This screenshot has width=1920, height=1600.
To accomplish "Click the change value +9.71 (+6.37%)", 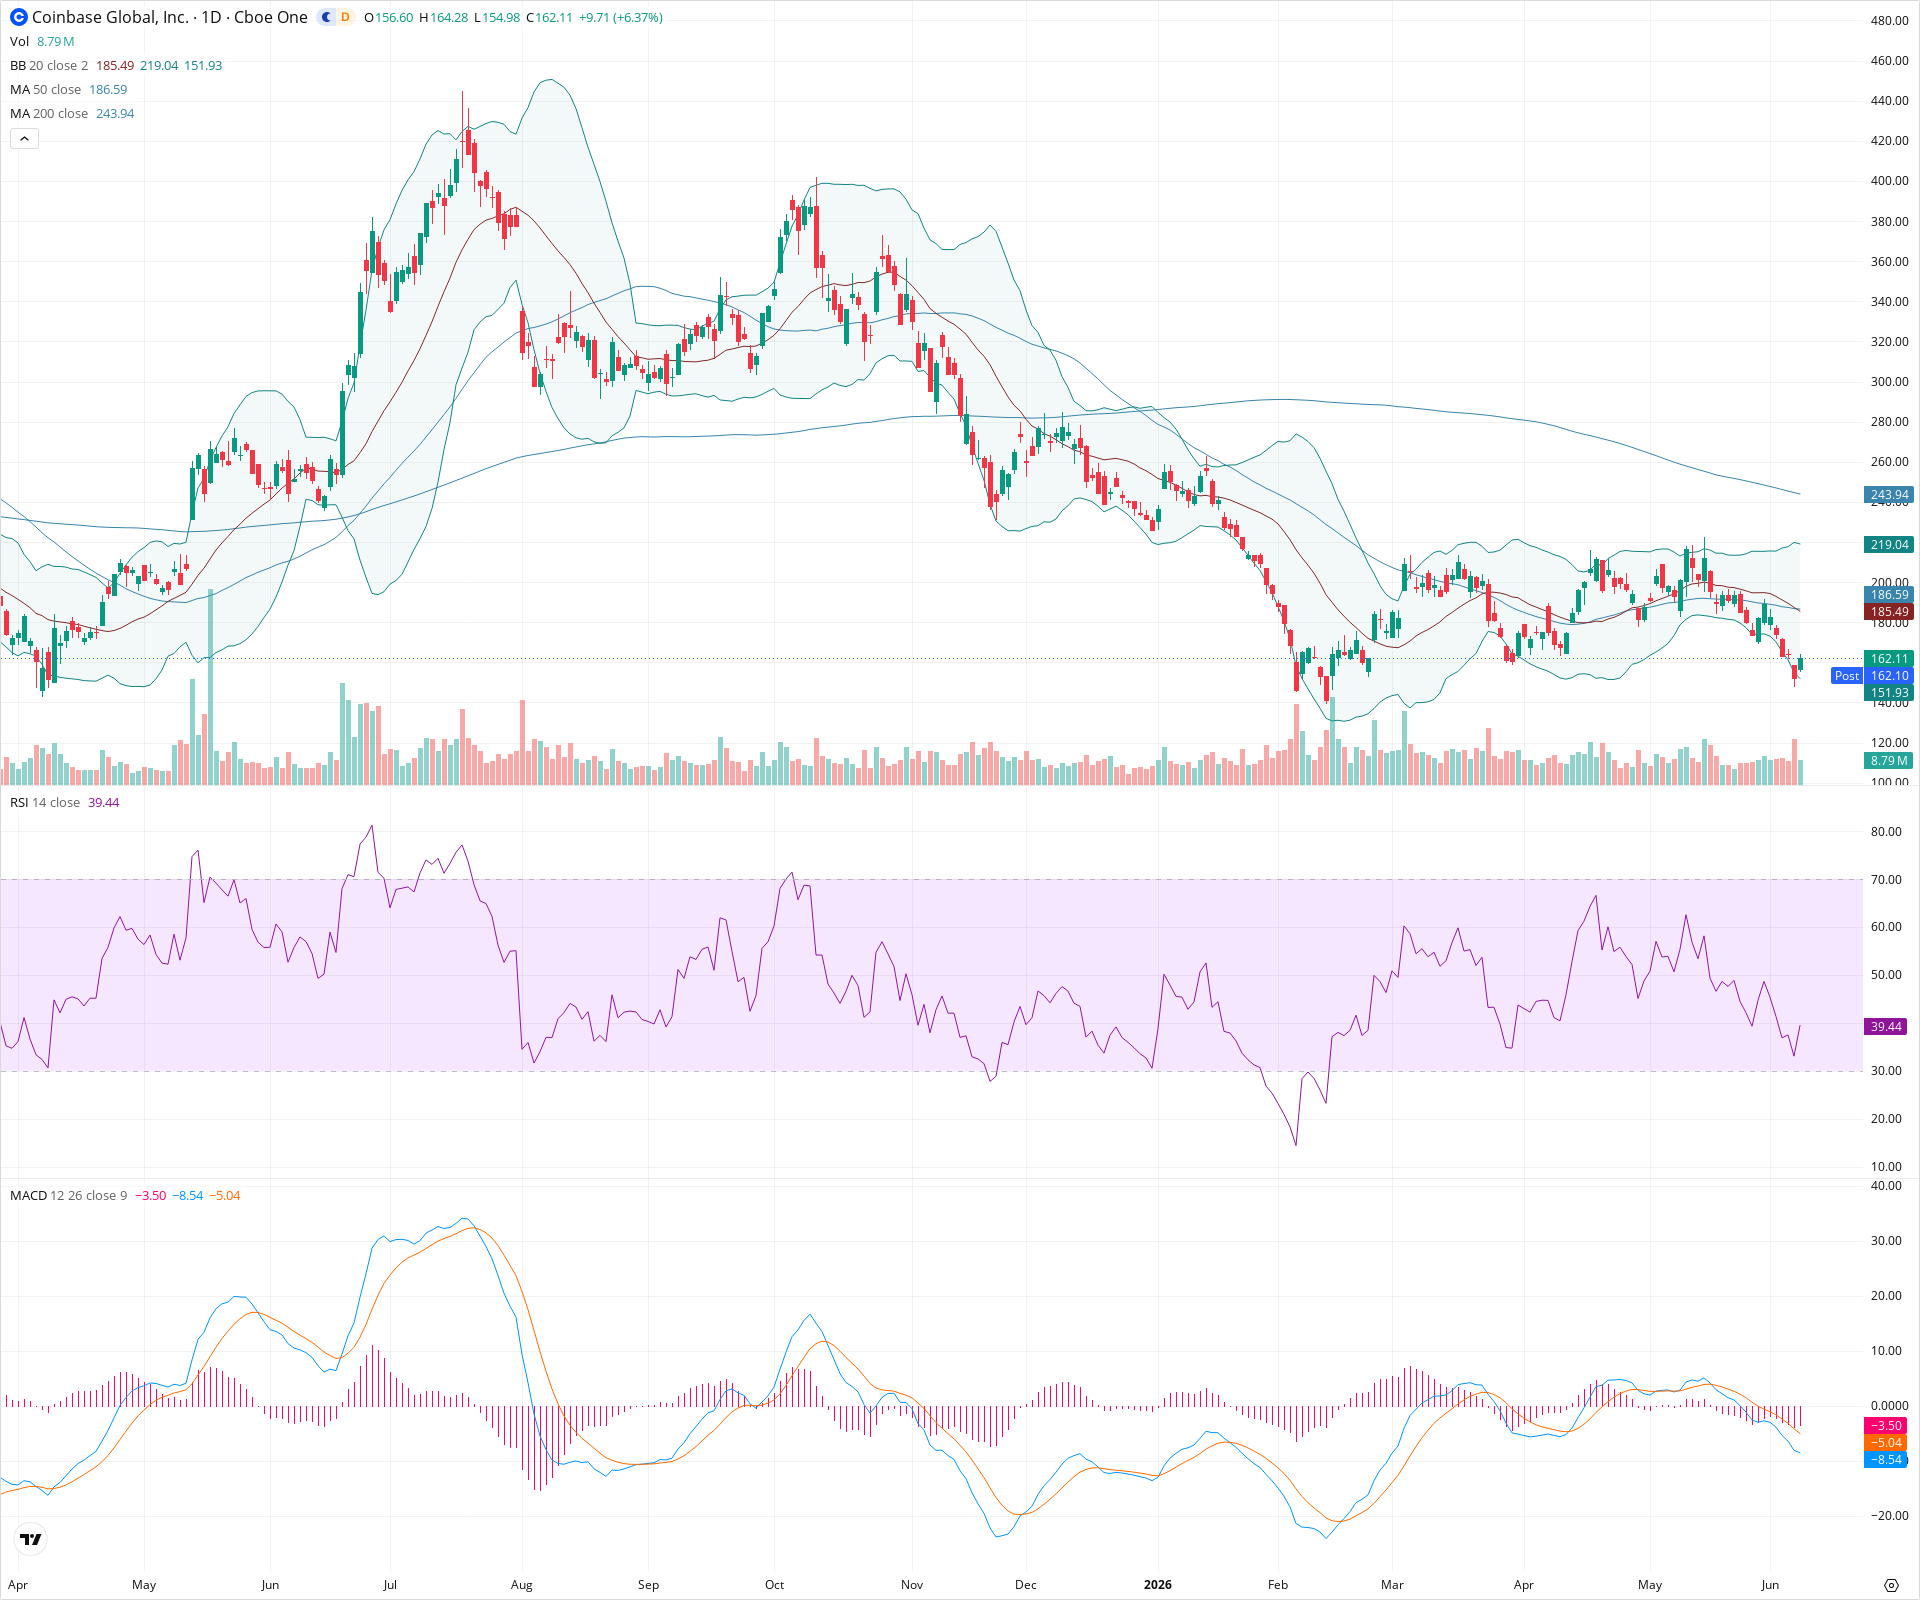I will [x=621, y=18].
